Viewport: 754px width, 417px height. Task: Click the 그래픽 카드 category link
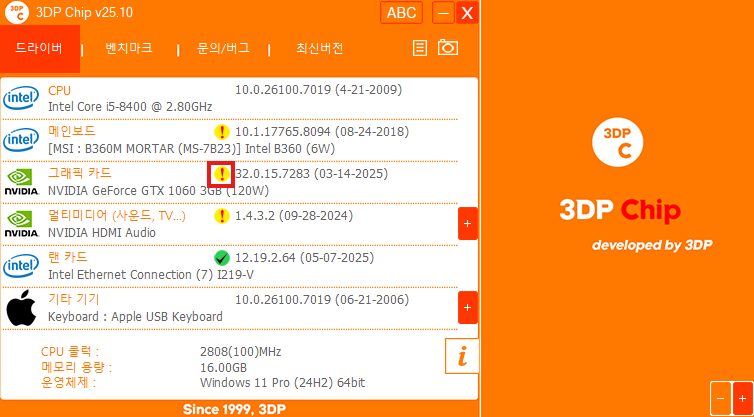[80, 173]
